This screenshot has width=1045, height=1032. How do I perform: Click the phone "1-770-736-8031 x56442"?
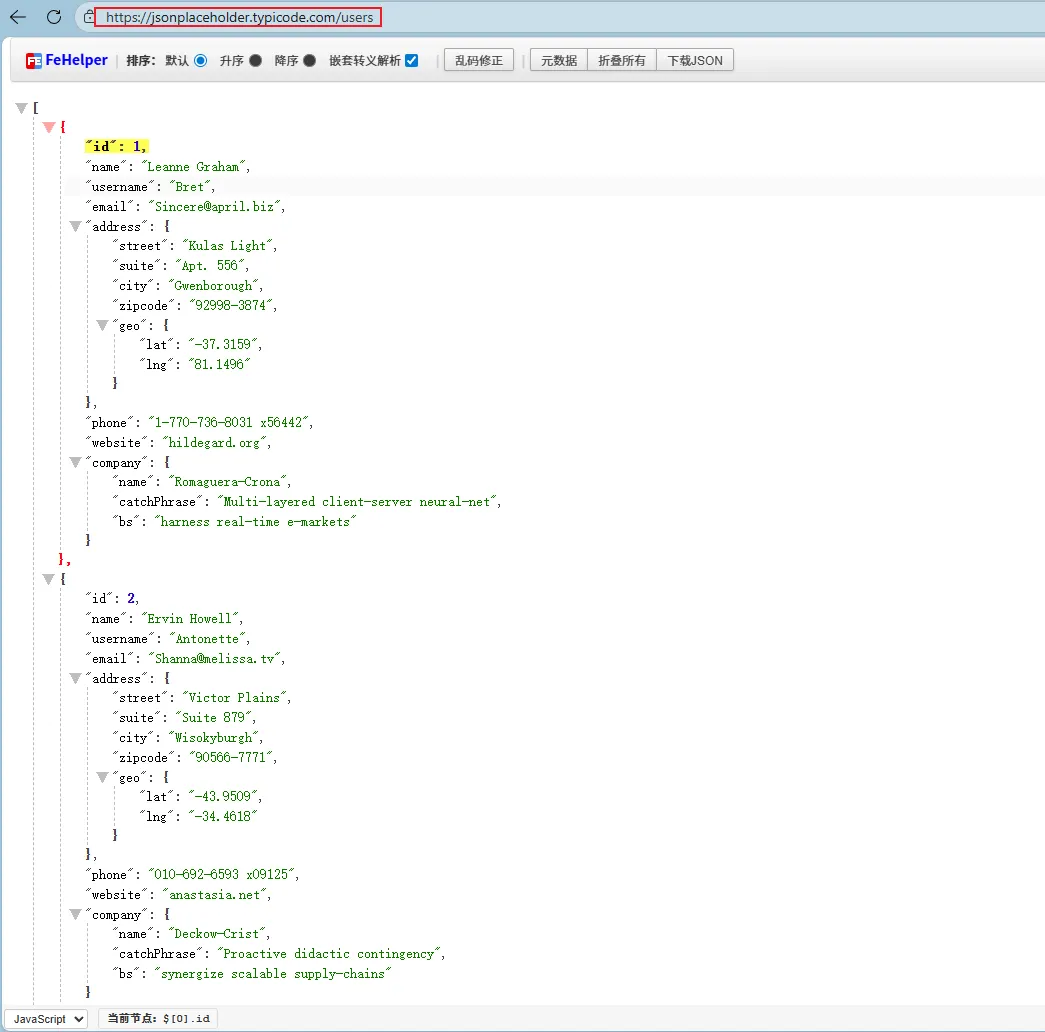[228, 423]
